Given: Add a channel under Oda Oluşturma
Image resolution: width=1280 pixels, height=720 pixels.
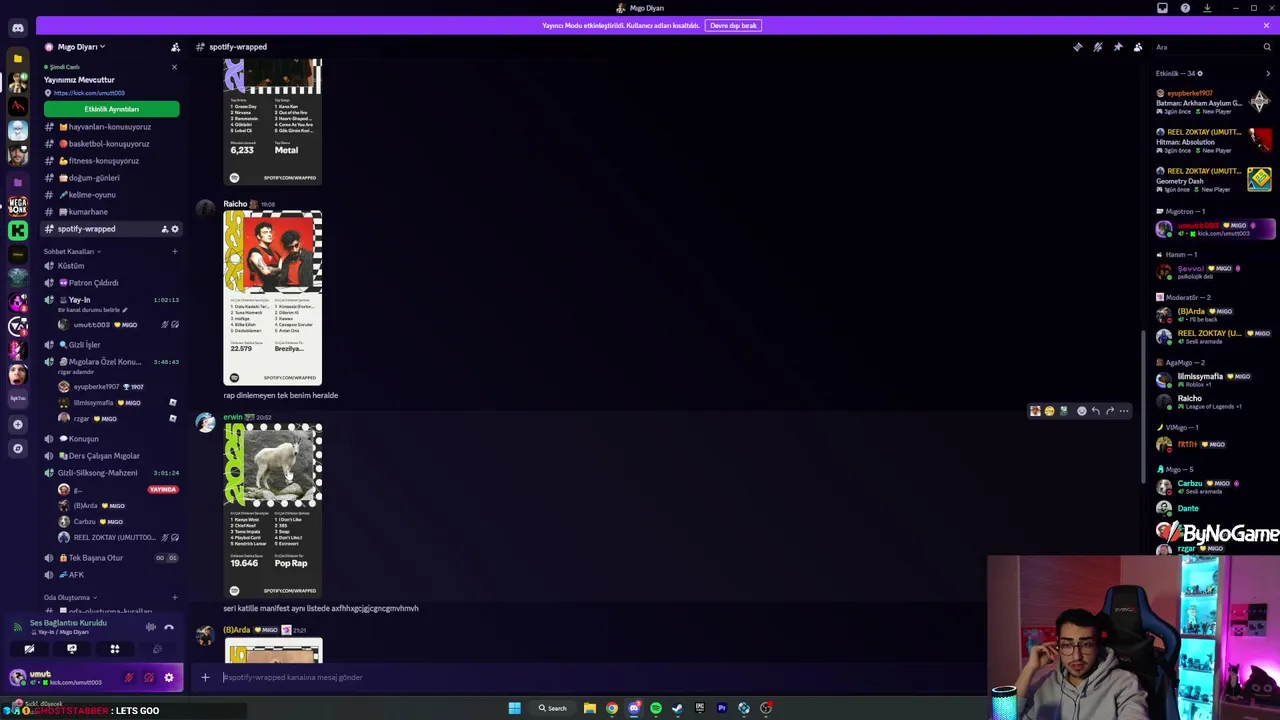Looking at the screenshot, I should click(175, 597).
